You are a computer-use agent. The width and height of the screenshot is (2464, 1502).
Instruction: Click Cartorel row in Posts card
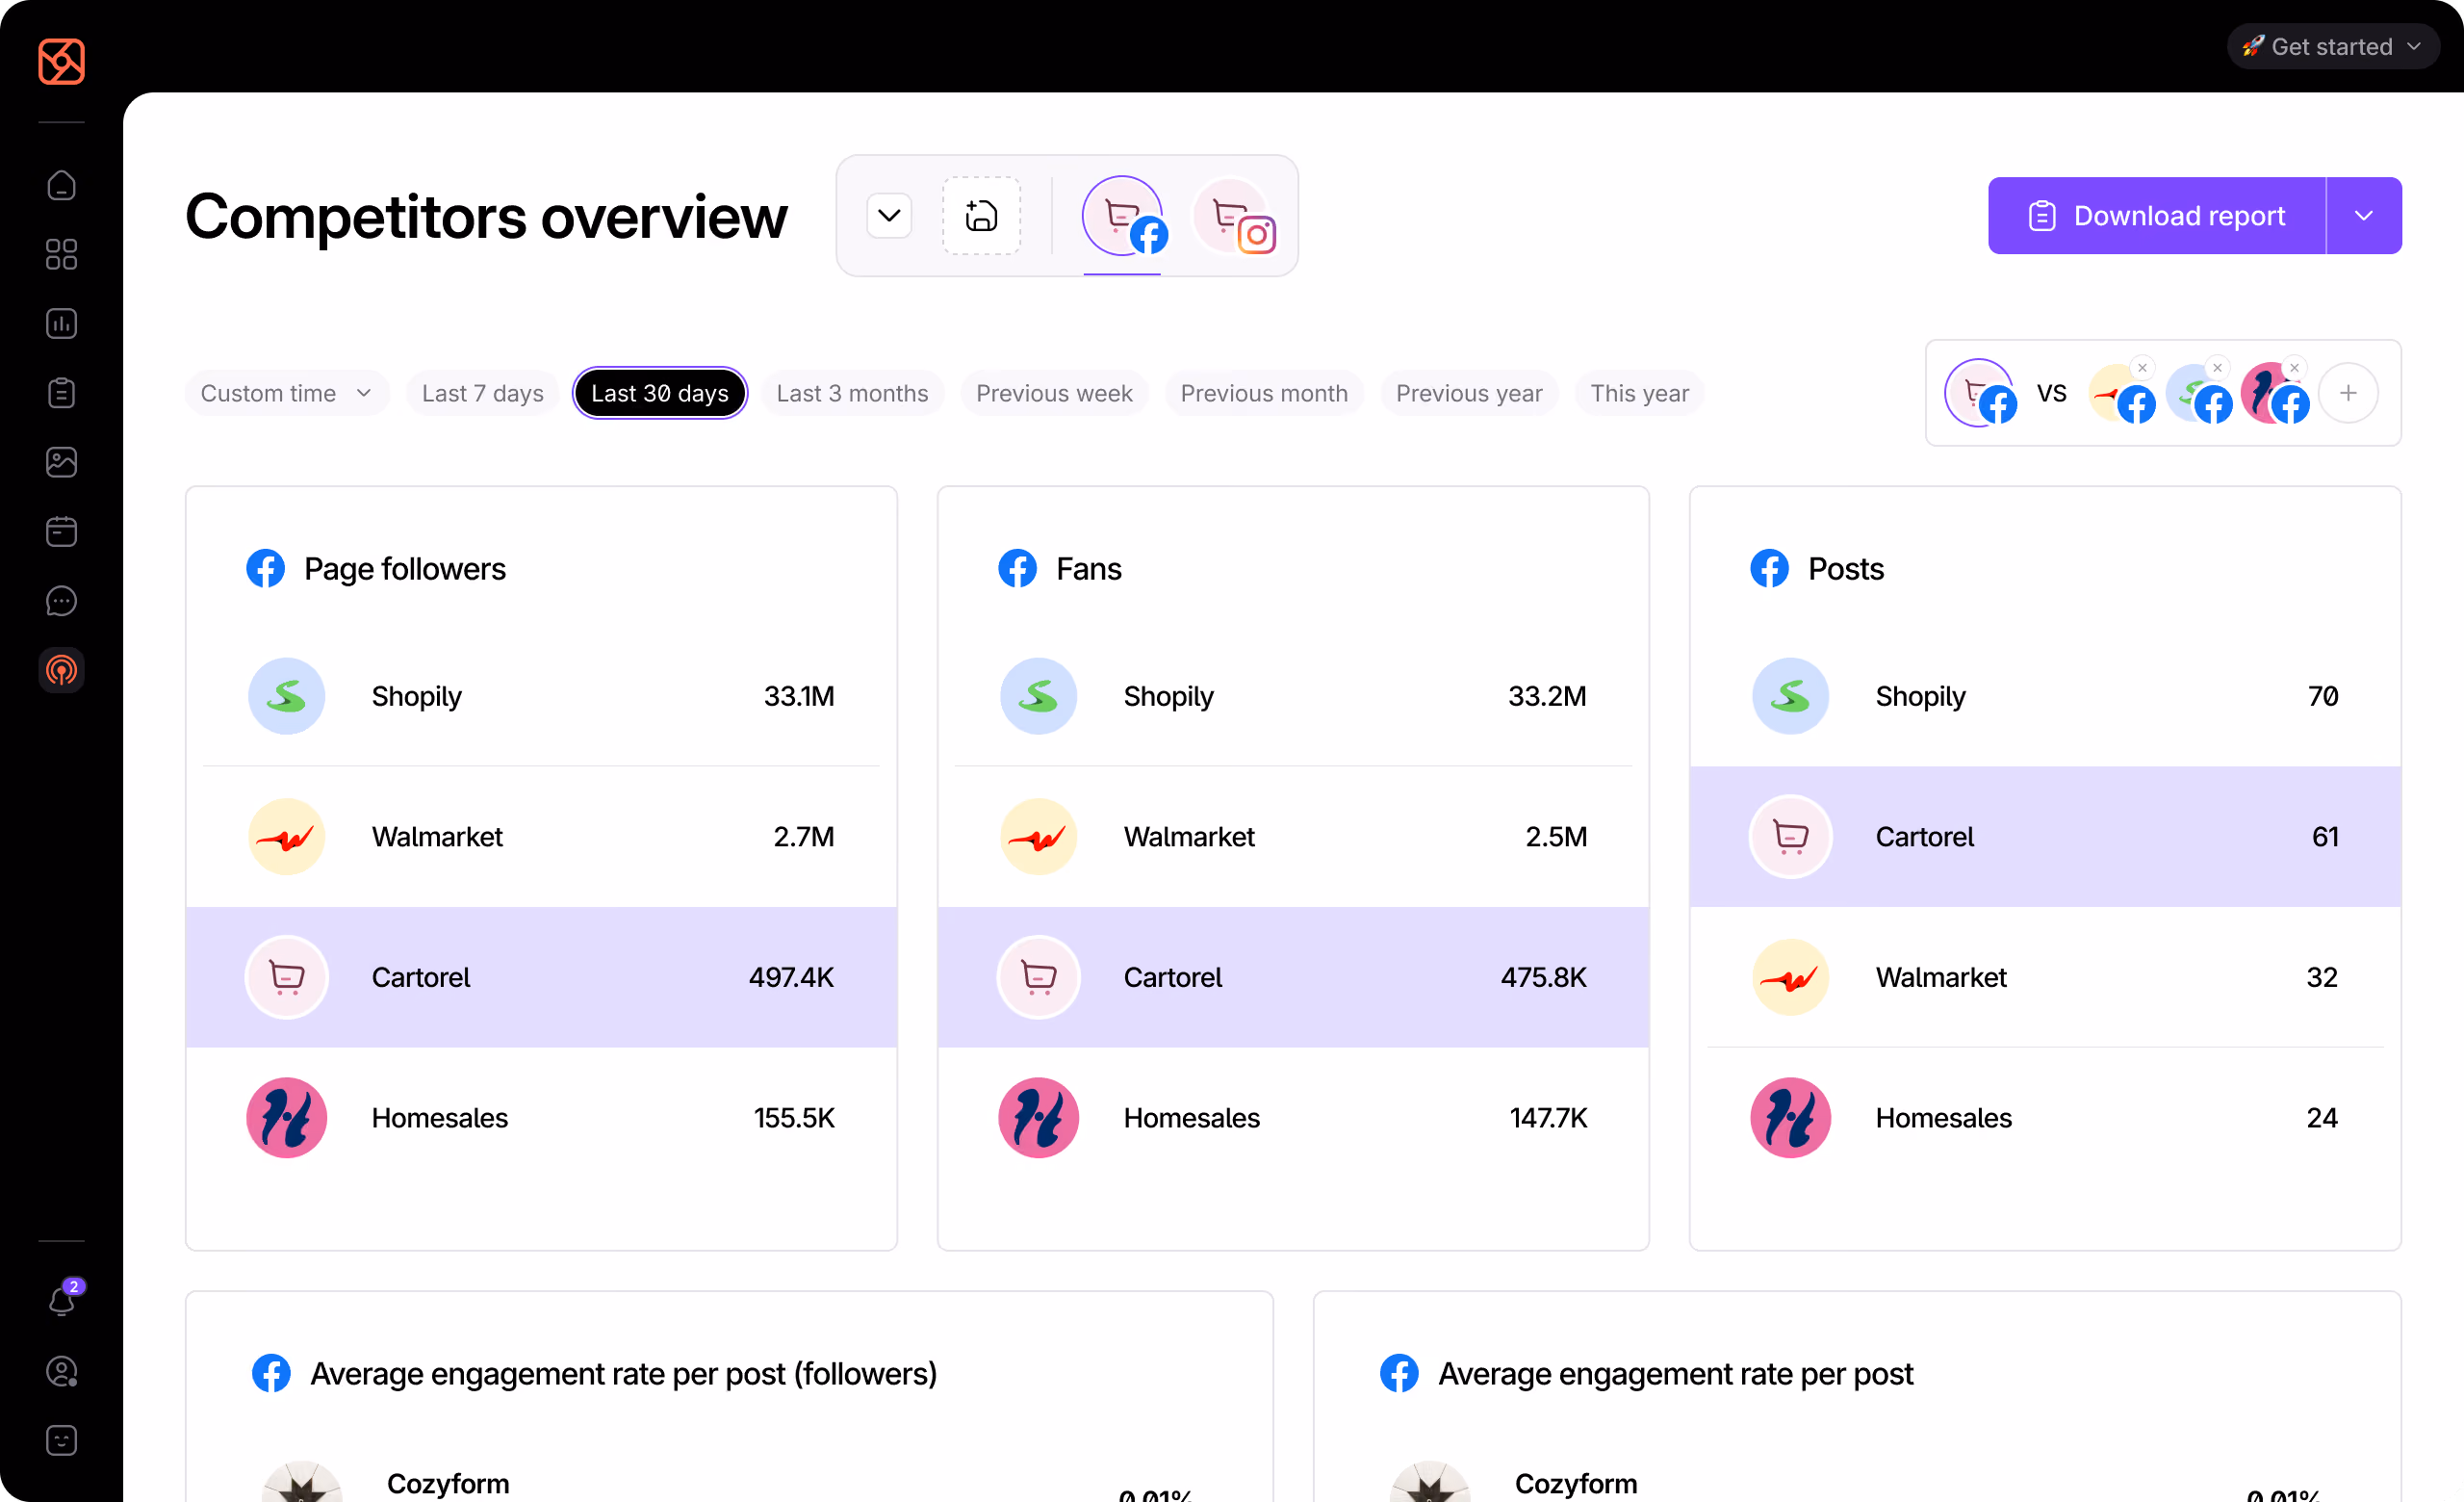2045,837
